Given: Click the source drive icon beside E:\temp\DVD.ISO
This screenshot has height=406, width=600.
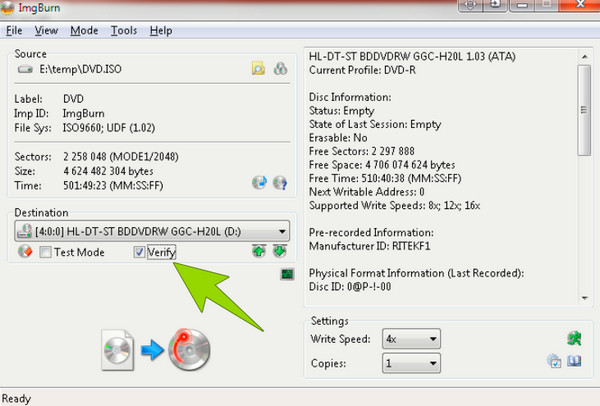Looking at the screenshot, I should 25,69.
